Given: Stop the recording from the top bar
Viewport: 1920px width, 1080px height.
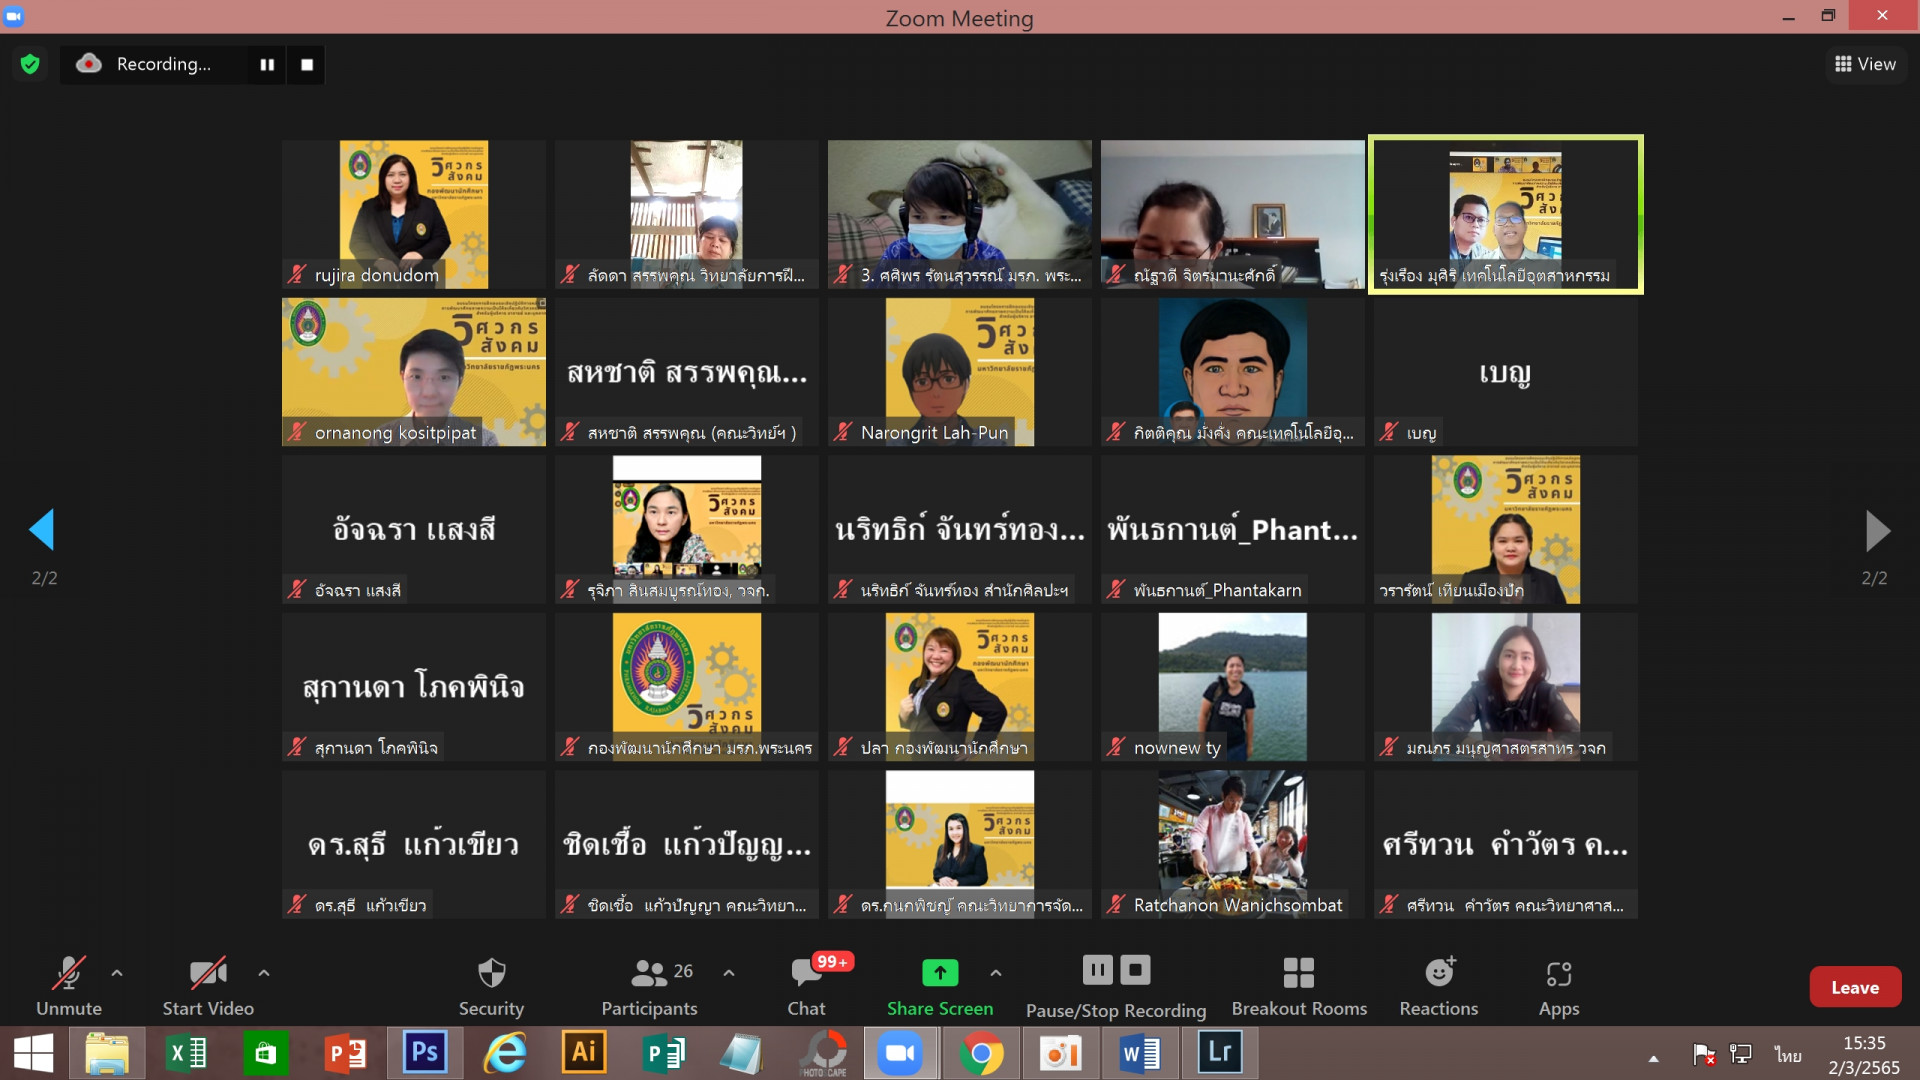Looking at the screenshot, I should (x=307, y=64).
